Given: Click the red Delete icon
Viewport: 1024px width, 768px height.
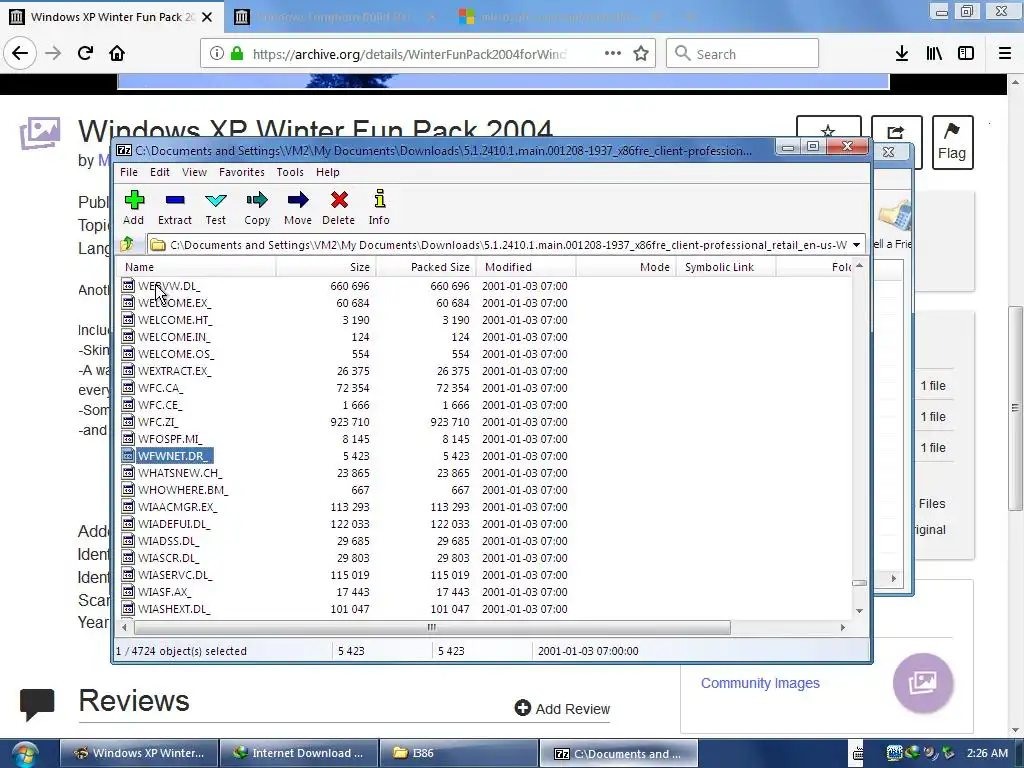Looking at the screenshot, I should click(339, 200).
